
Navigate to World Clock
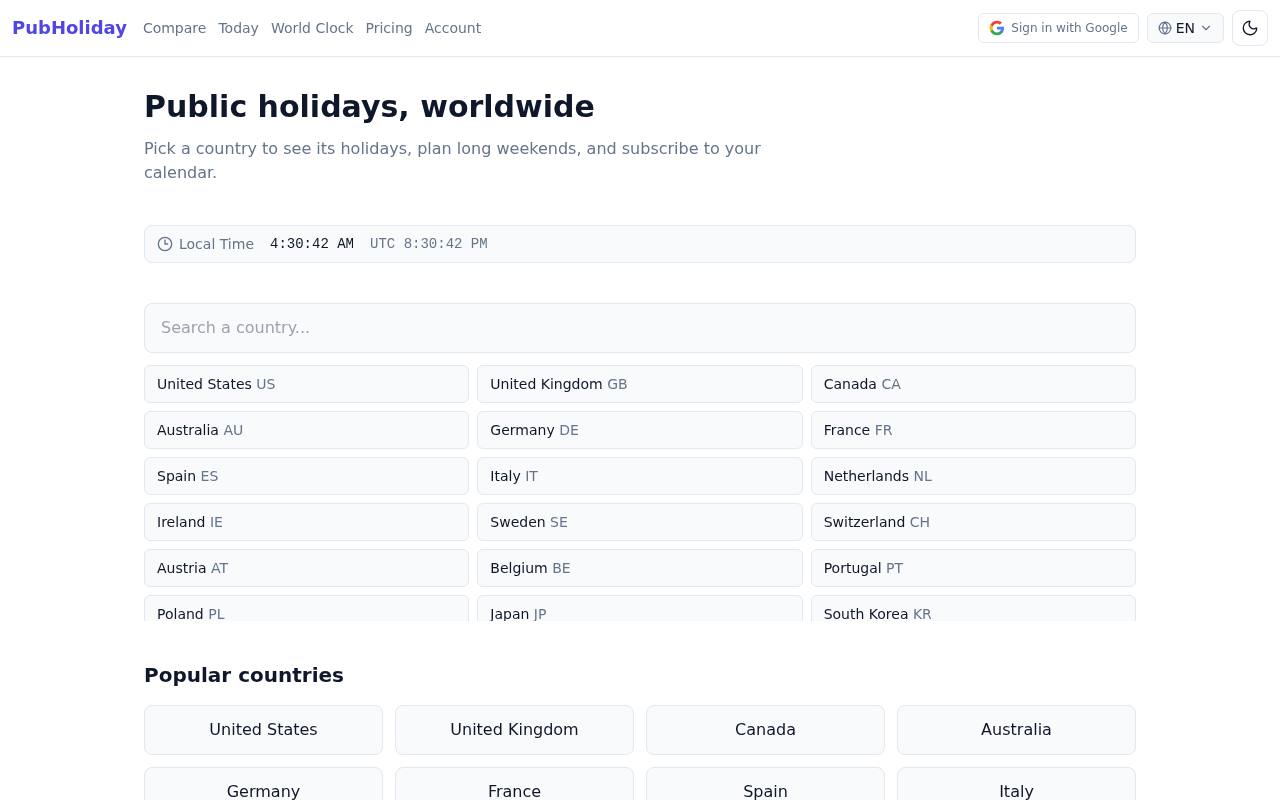pyautogui.click(x=312, y=28)
